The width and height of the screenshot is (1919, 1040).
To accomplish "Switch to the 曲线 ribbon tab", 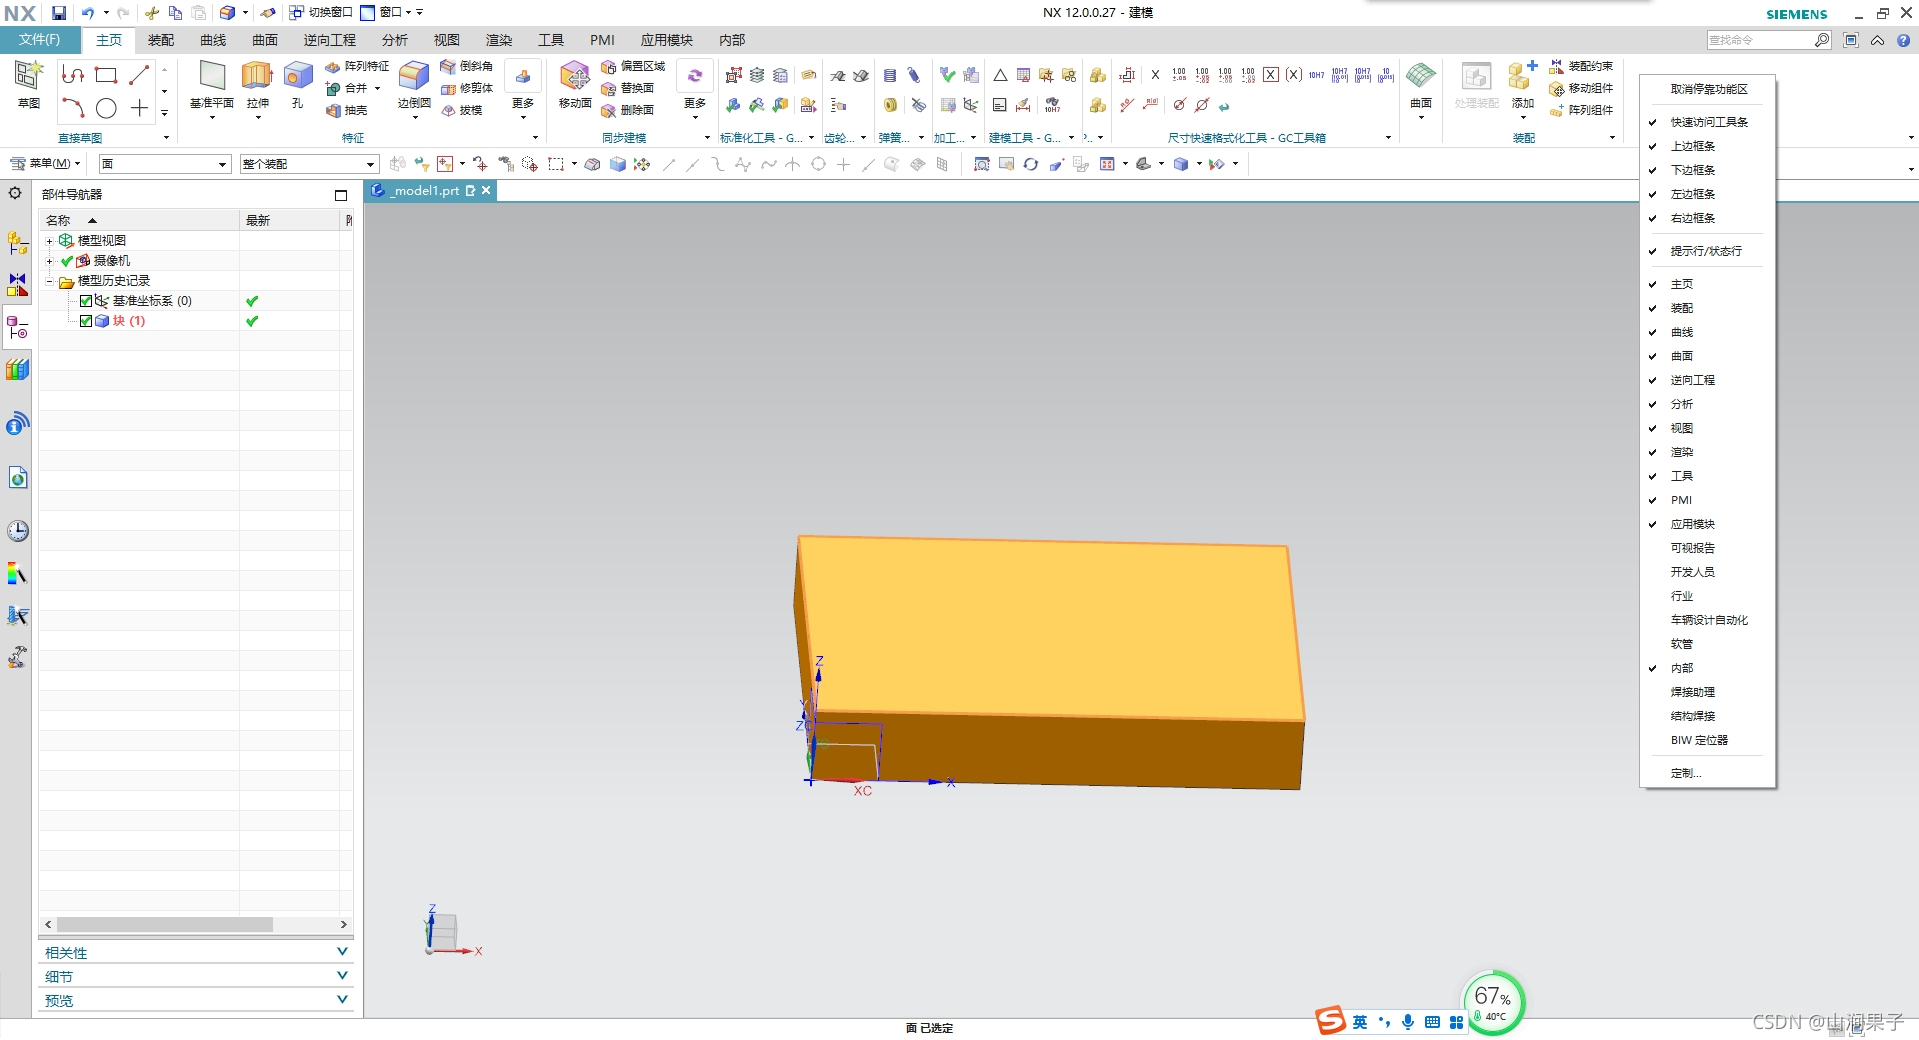I will coord(213,40).
